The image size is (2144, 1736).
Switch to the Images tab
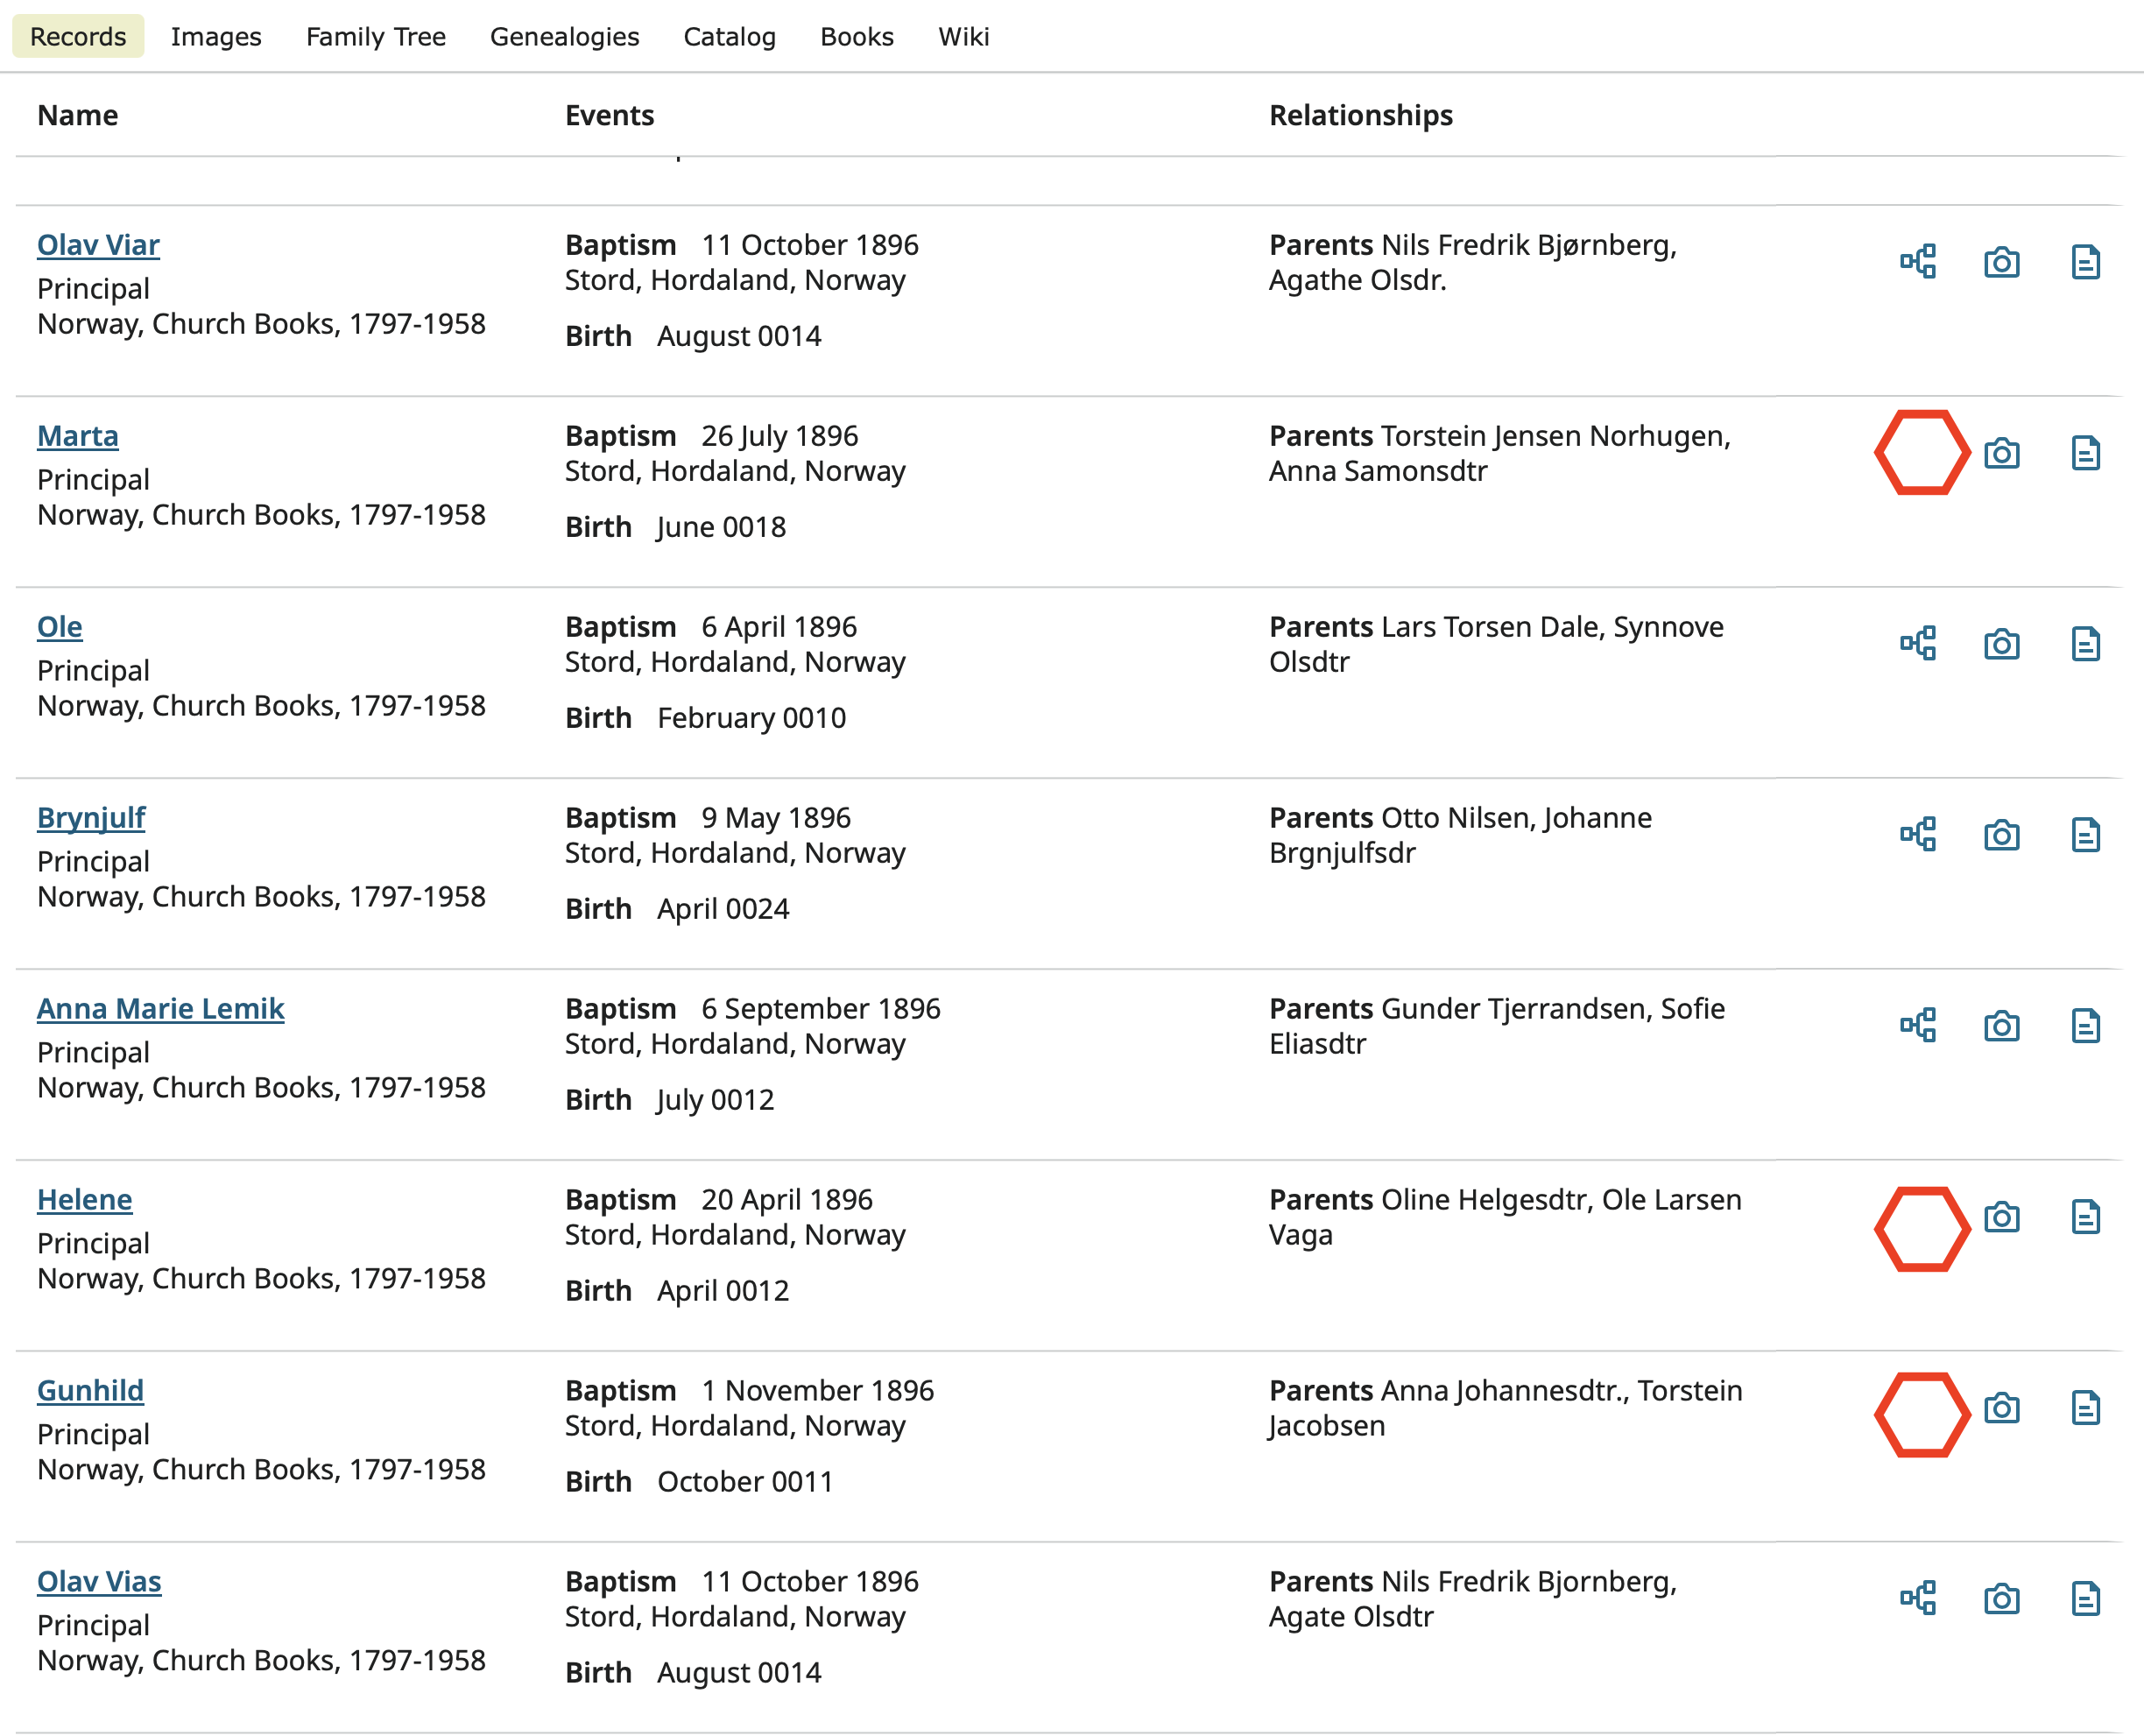[x=216, y=37]
